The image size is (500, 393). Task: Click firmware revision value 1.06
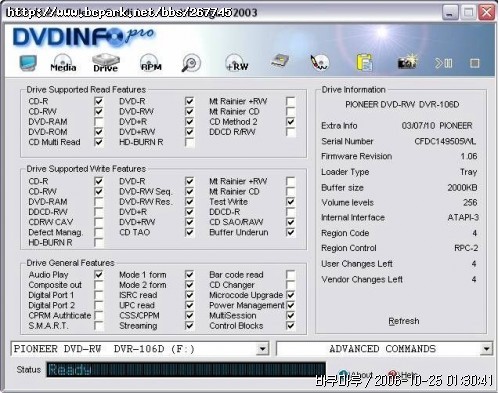click(x=469, y=156)
